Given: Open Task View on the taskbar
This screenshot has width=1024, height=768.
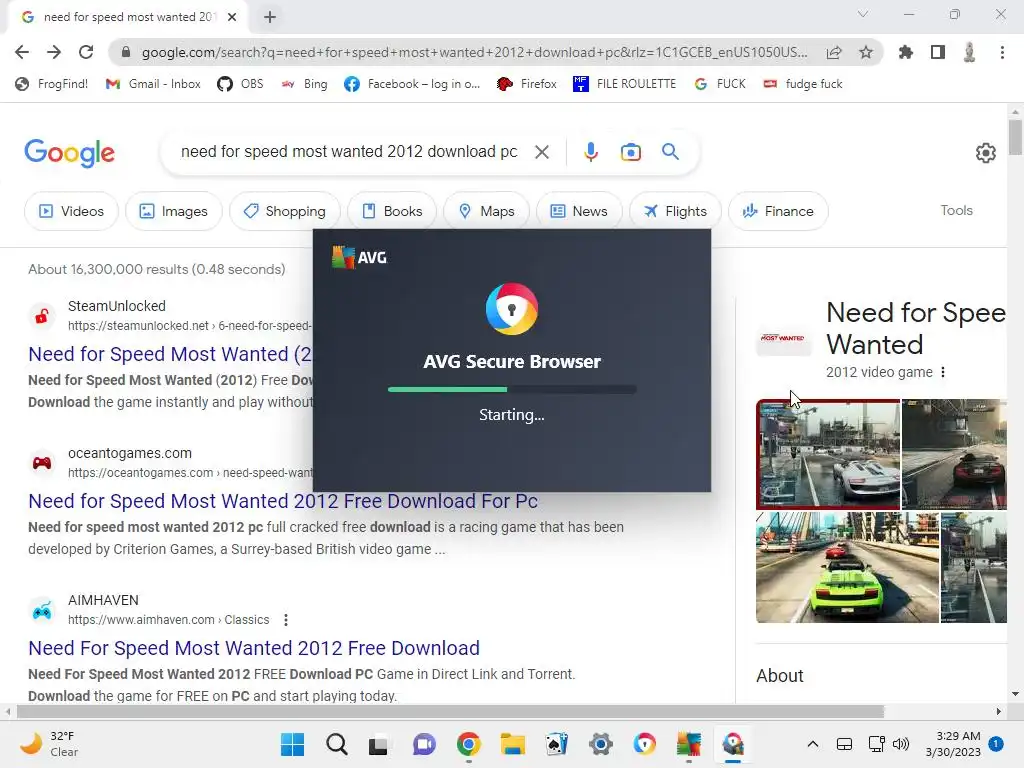Looking at the screenshot, I should pyautogui.click(x=378, y=744).
